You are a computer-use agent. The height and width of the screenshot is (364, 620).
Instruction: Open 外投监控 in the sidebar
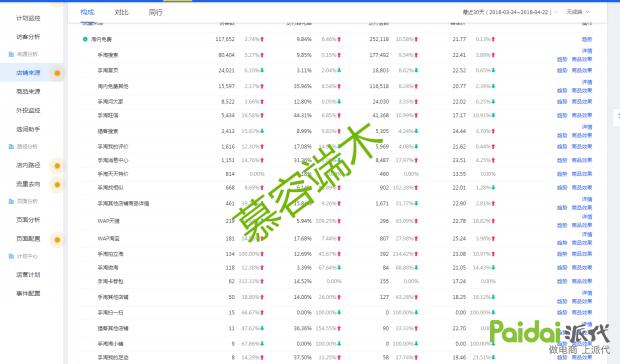[28, 110]
